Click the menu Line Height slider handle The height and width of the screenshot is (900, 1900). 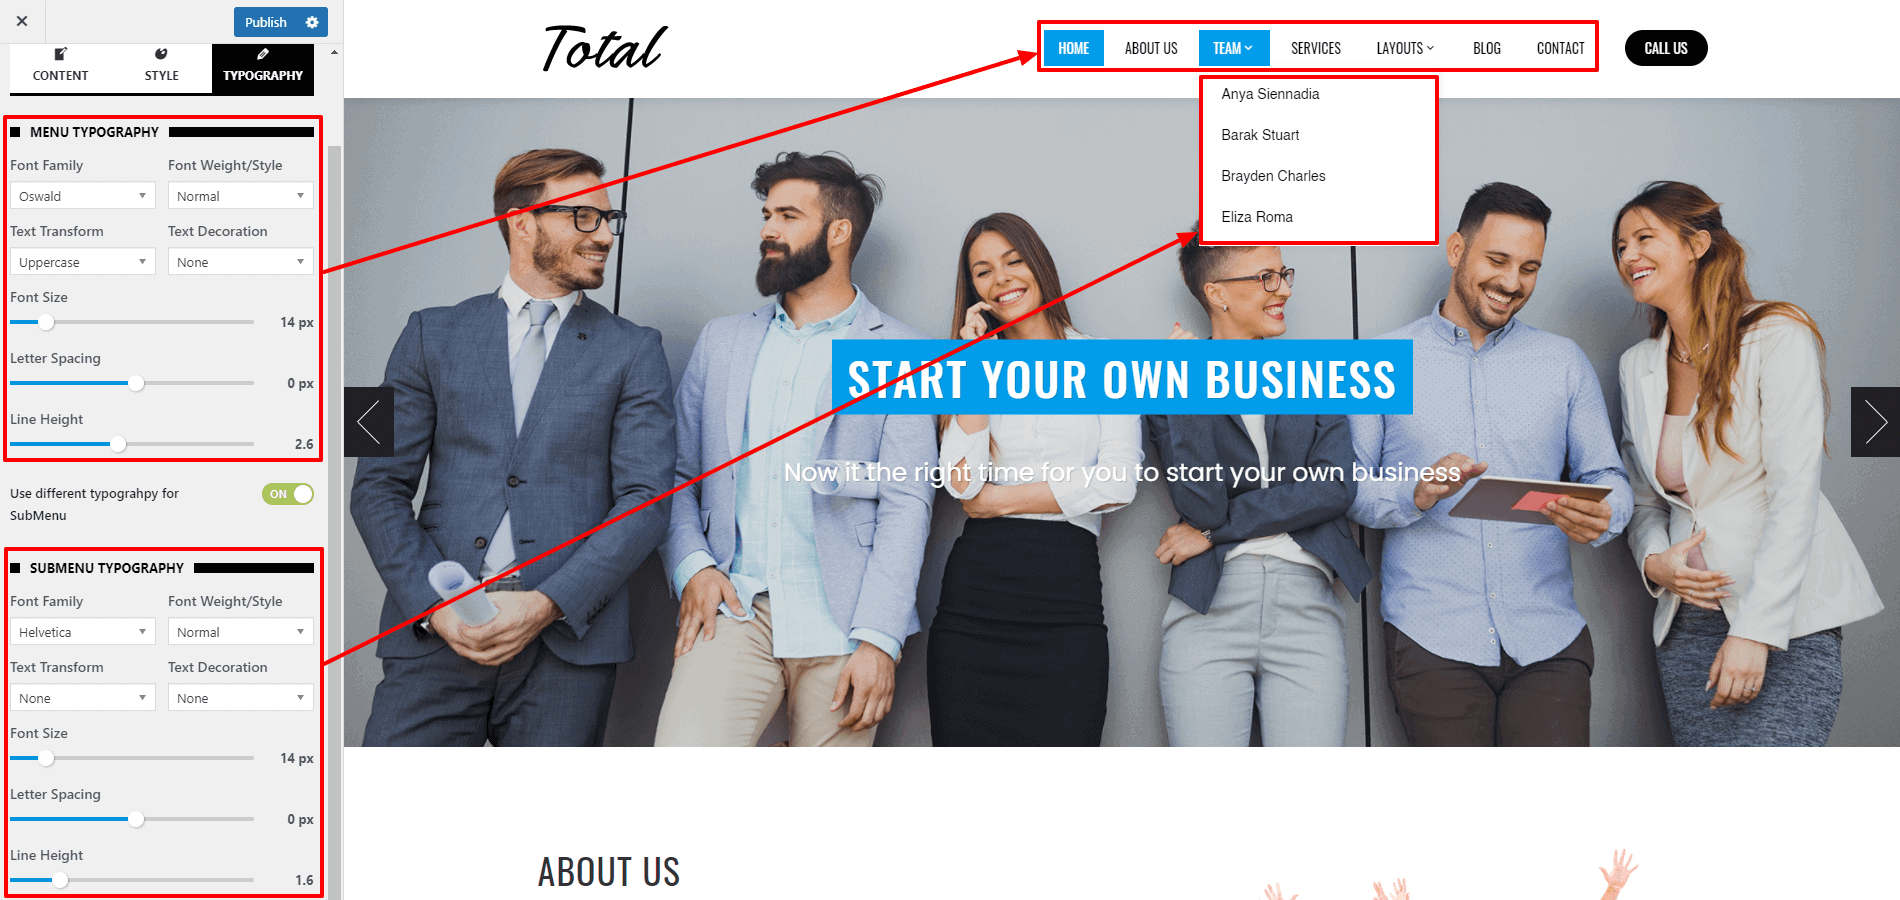click(118, 444)
